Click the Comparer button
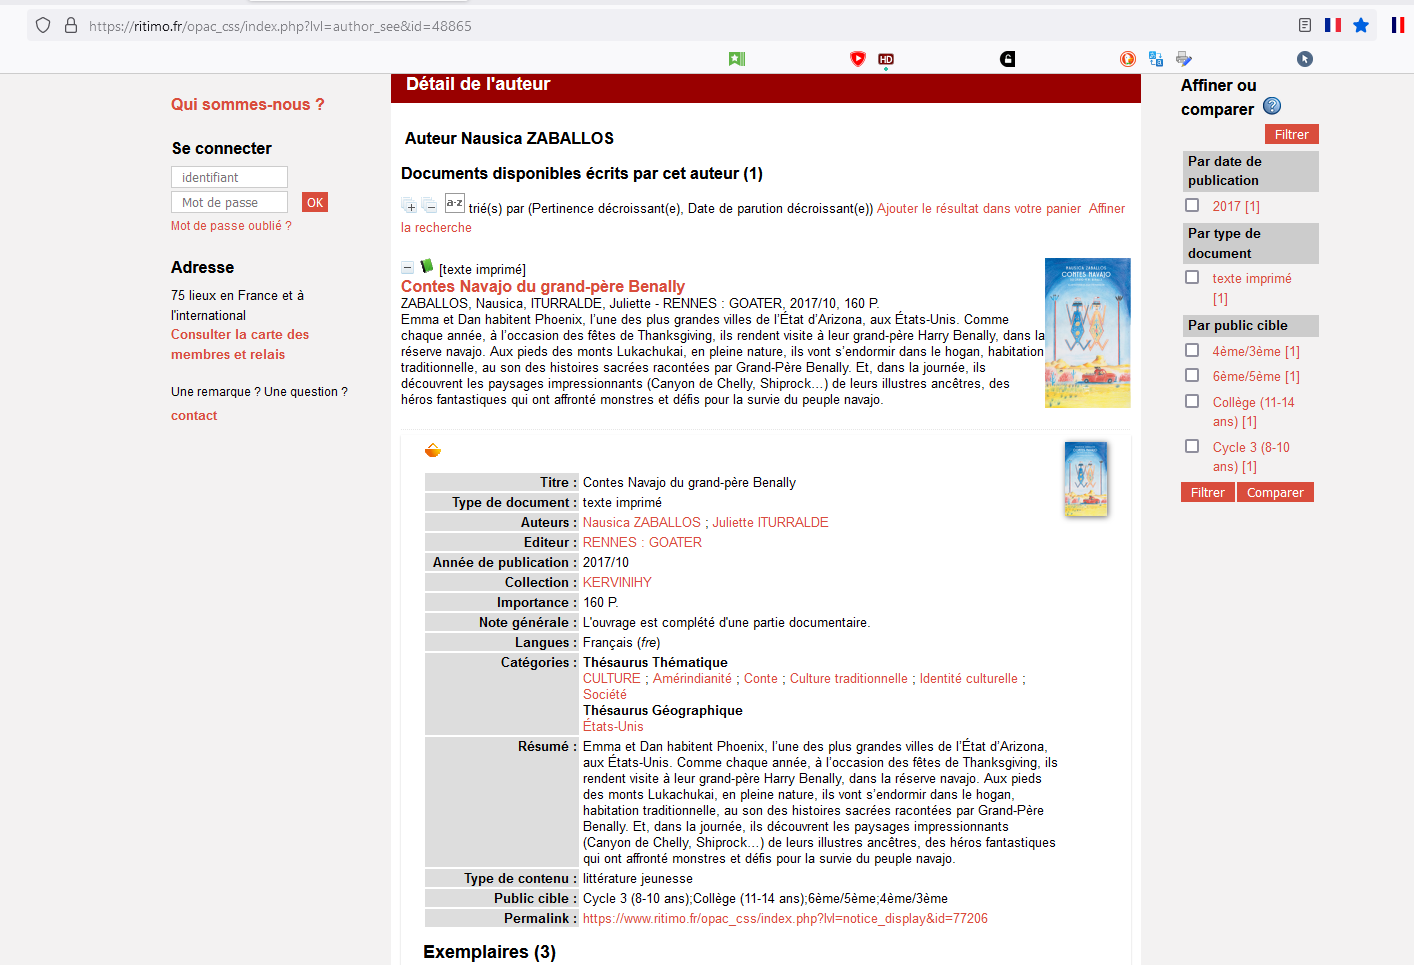This screenshot has height=965, width=1414. (1275, 492)
